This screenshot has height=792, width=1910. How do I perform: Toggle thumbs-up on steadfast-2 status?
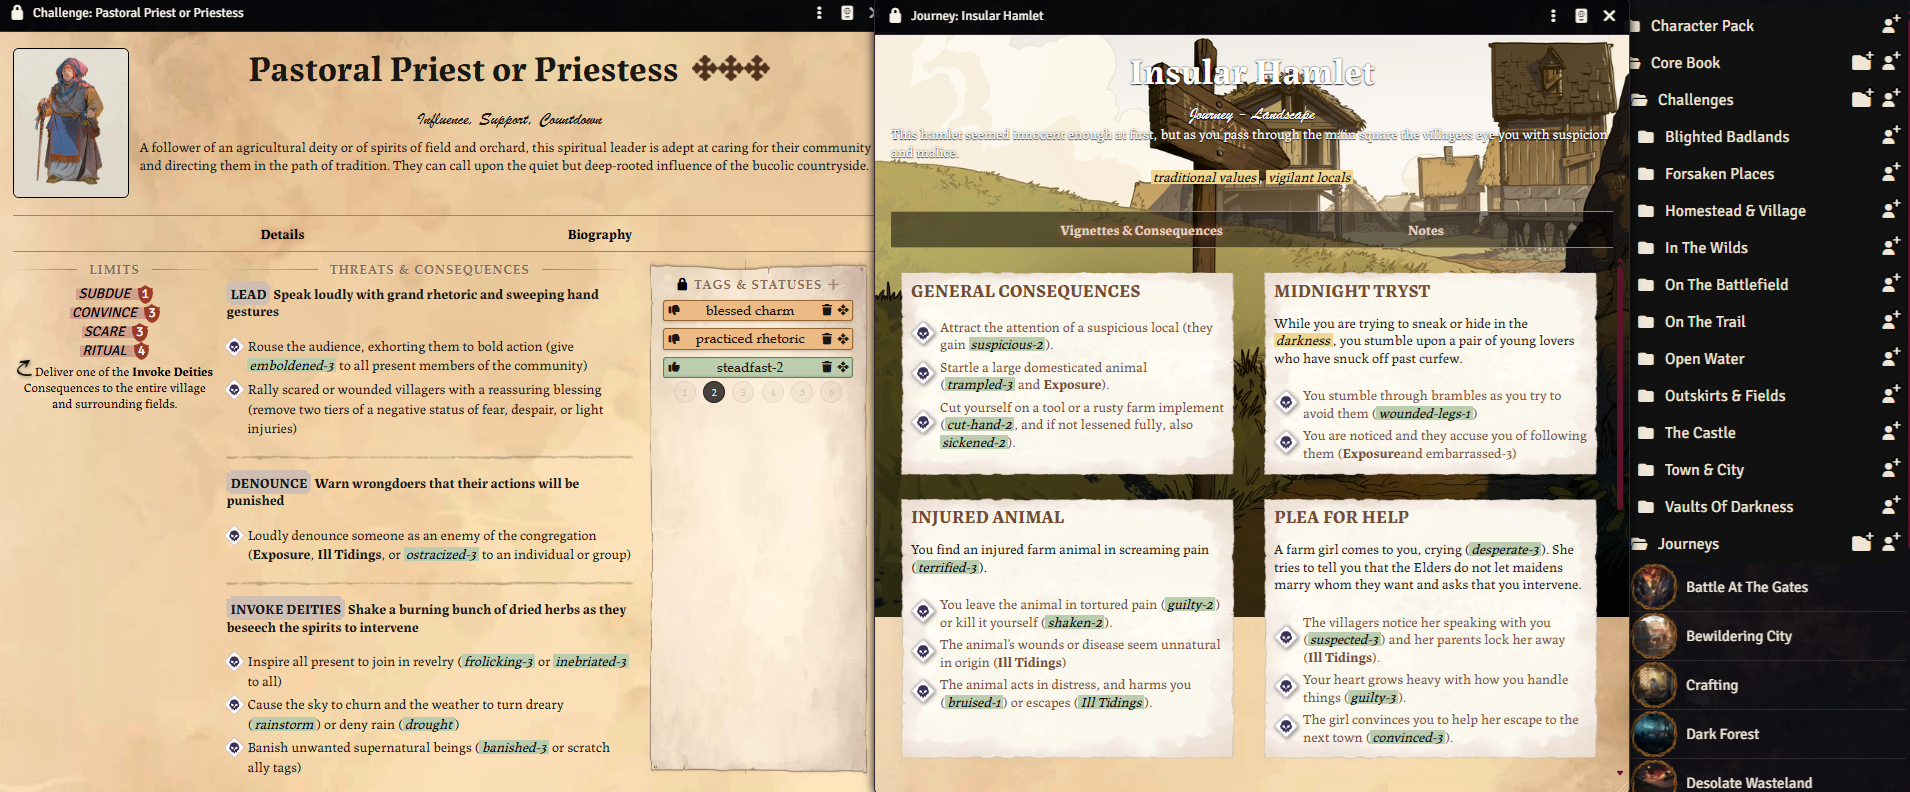point(674,367)
